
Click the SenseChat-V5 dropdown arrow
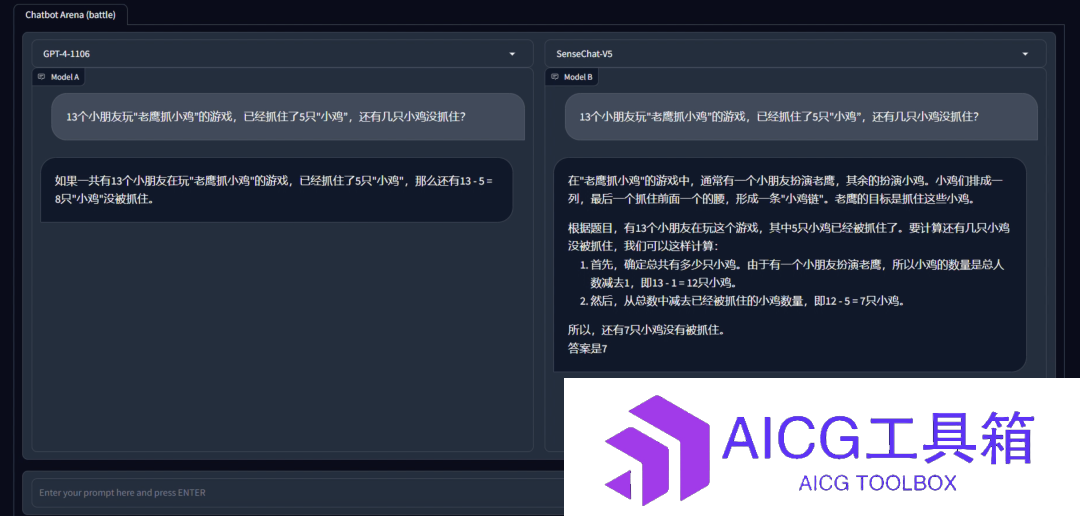pyautogui.click(x=1025, y=54)
